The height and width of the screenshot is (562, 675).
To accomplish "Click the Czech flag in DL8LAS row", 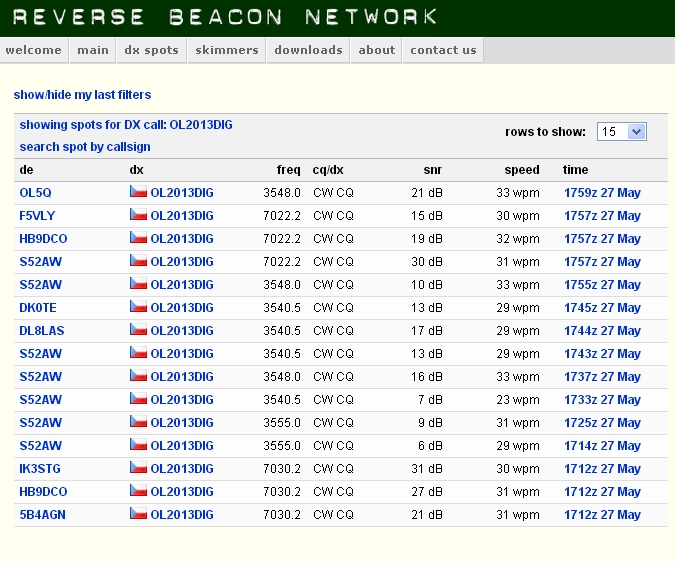I will click(138, 330).
